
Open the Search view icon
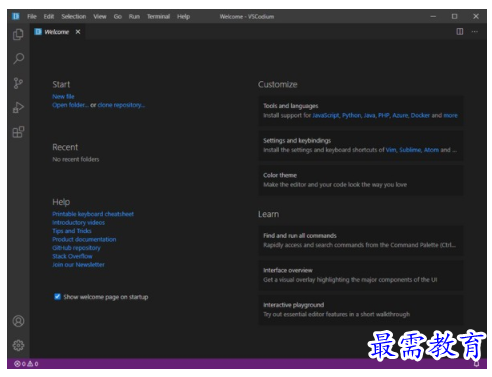coord(18,59)
